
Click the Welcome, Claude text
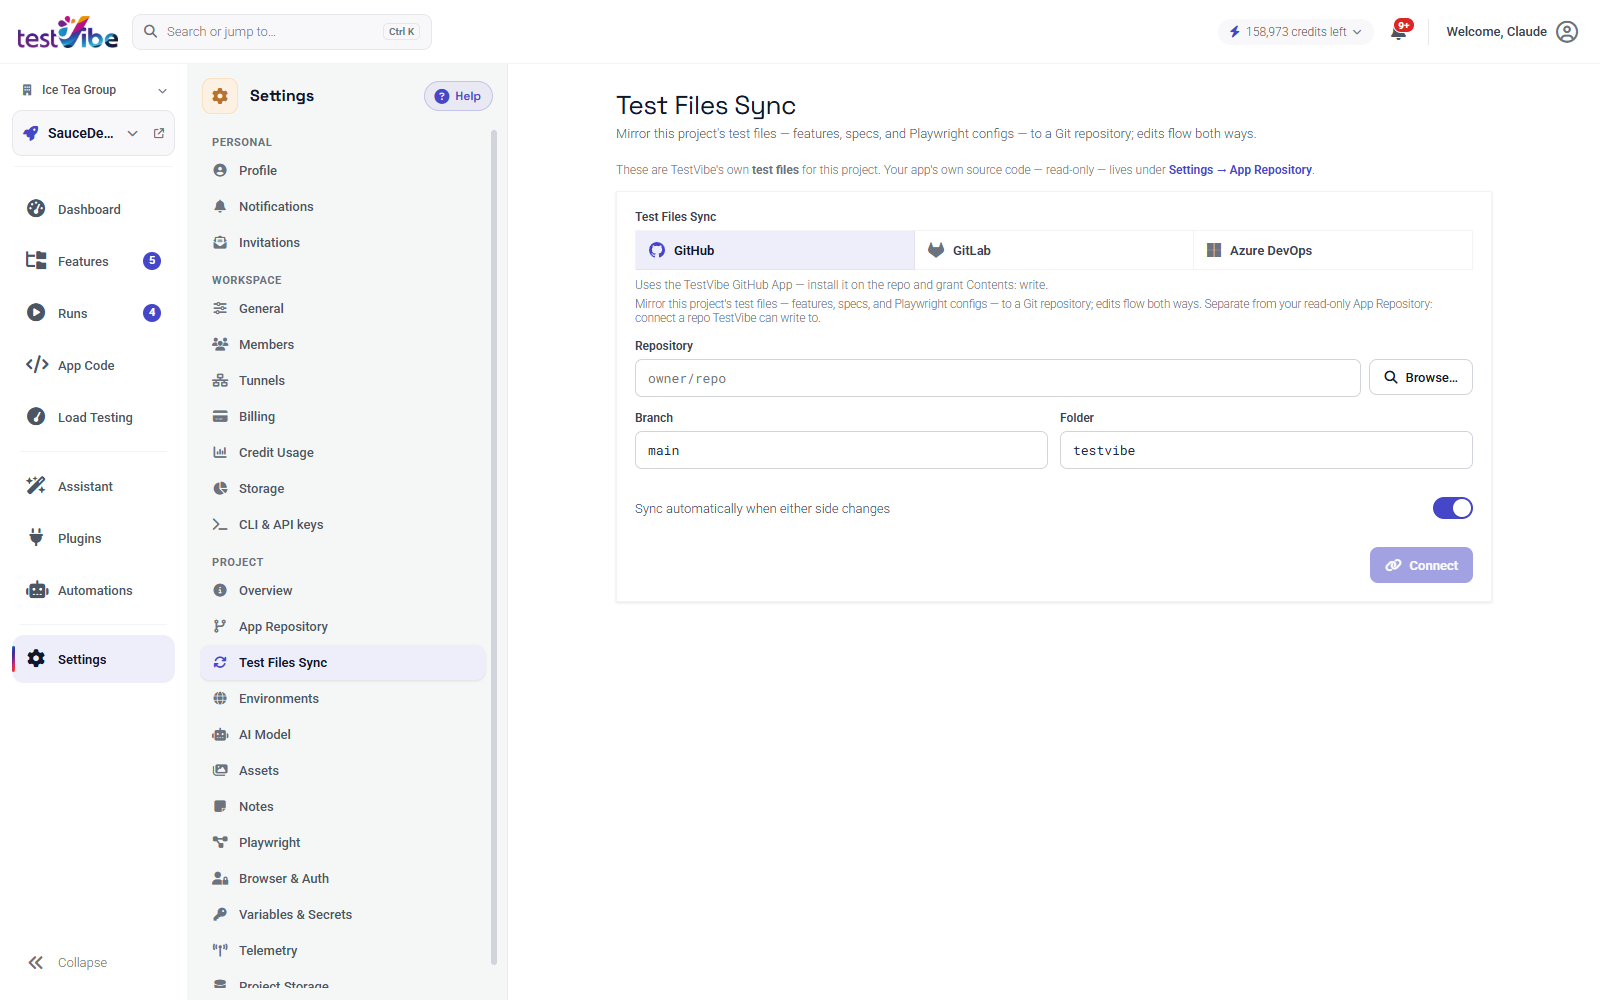[1496, 32]
